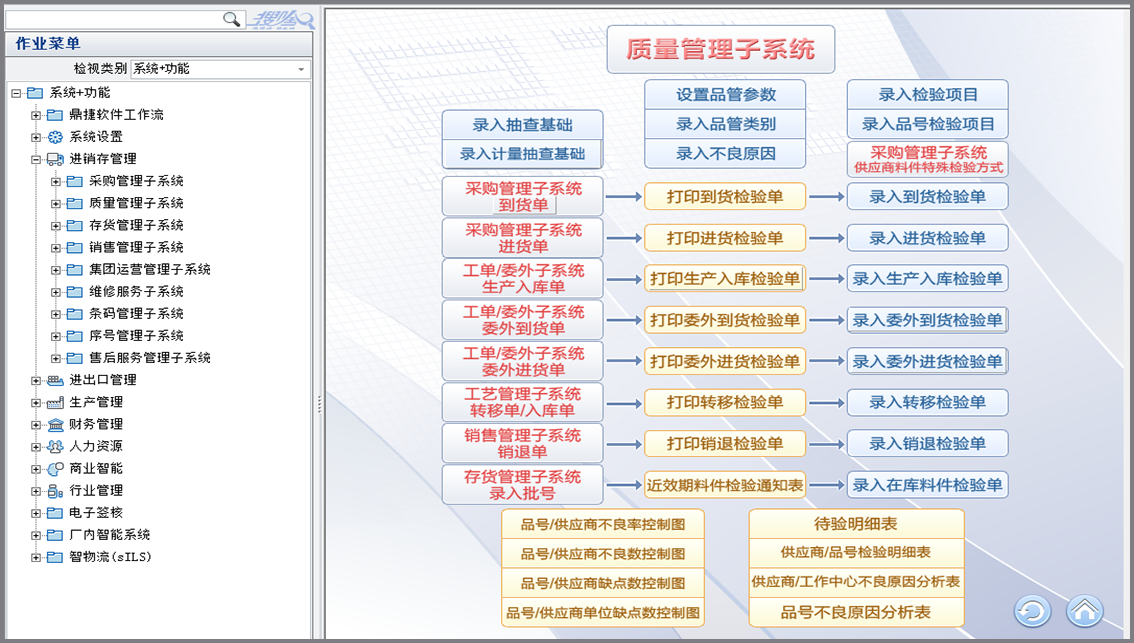
Task: Open 设置品管参数 button
Action: 725,95
